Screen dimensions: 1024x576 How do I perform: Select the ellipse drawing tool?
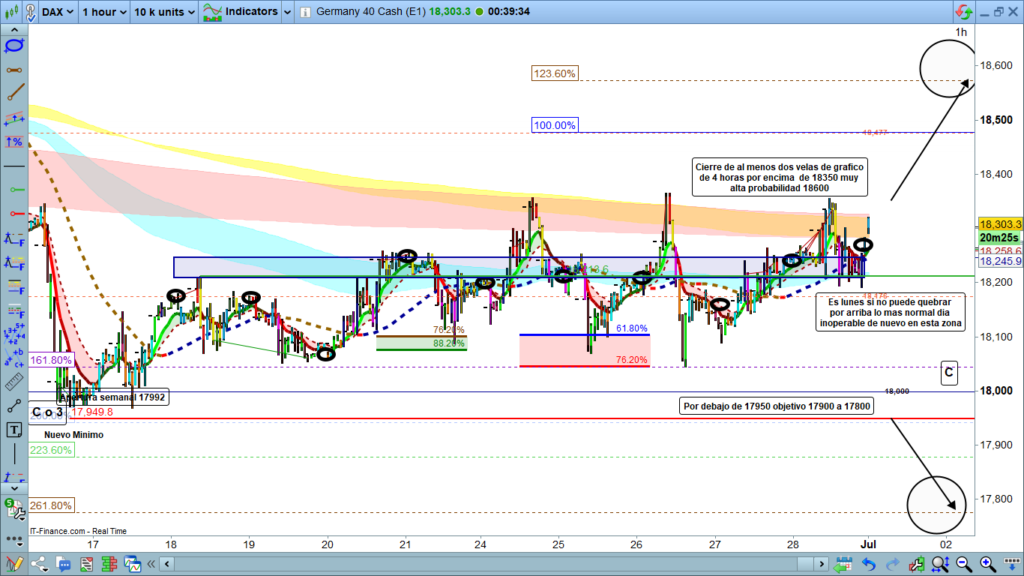[x=15, y=45]
